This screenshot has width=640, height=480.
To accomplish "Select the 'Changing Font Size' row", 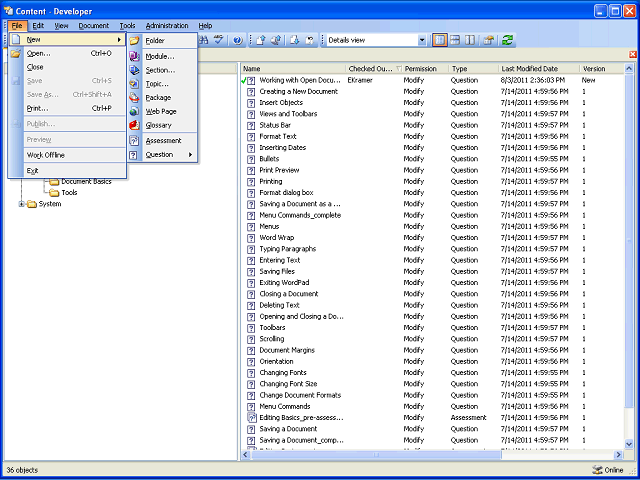I will (432, 384).
